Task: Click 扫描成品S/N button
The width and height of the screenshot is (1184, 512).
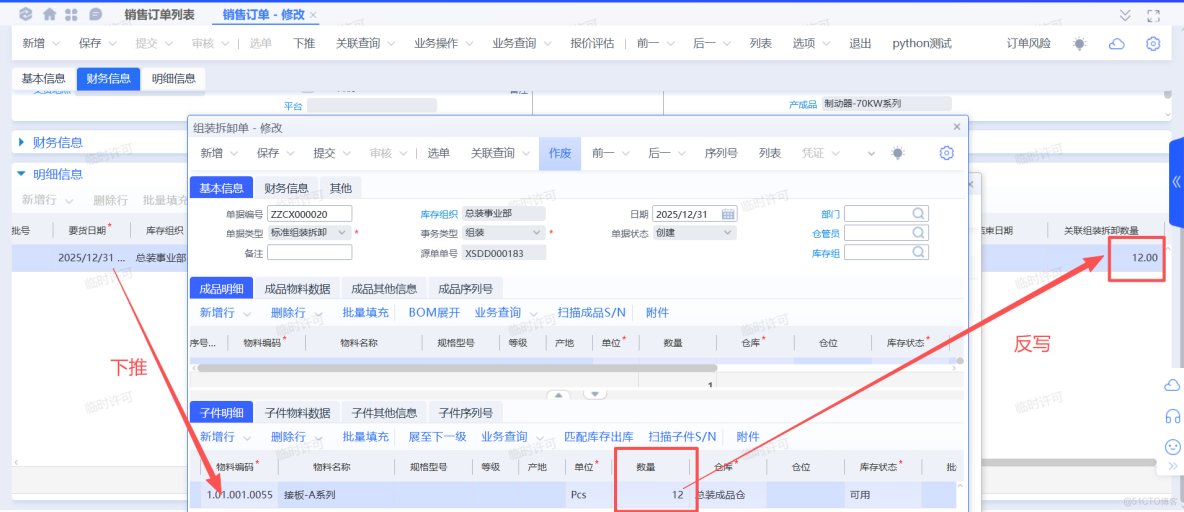Action: (x=591, y=313)
